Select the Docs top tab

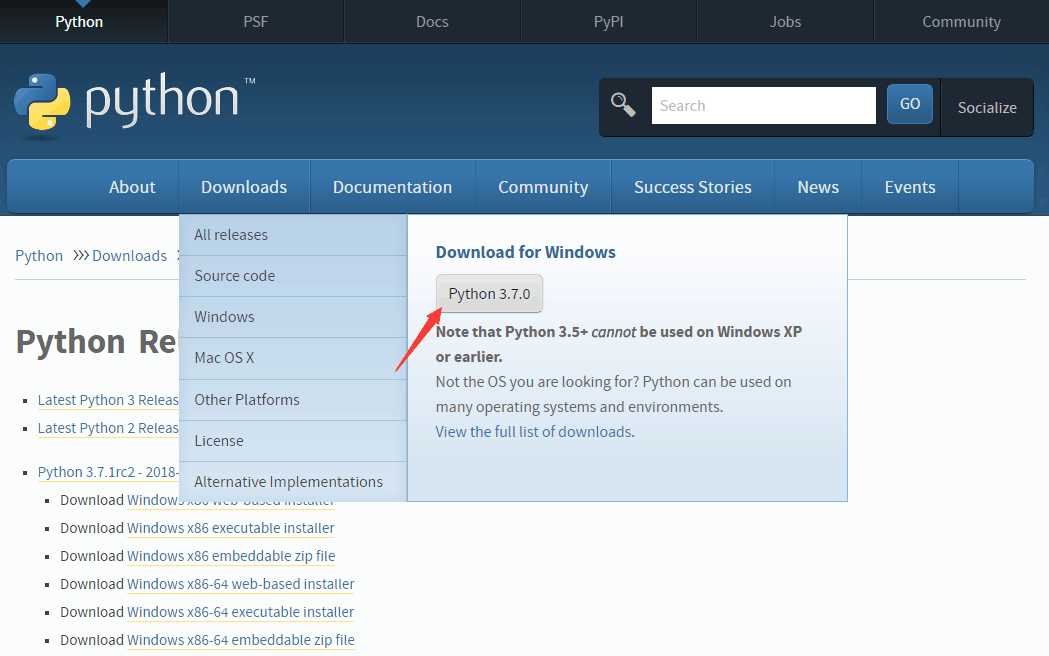[x=432, y=21]
